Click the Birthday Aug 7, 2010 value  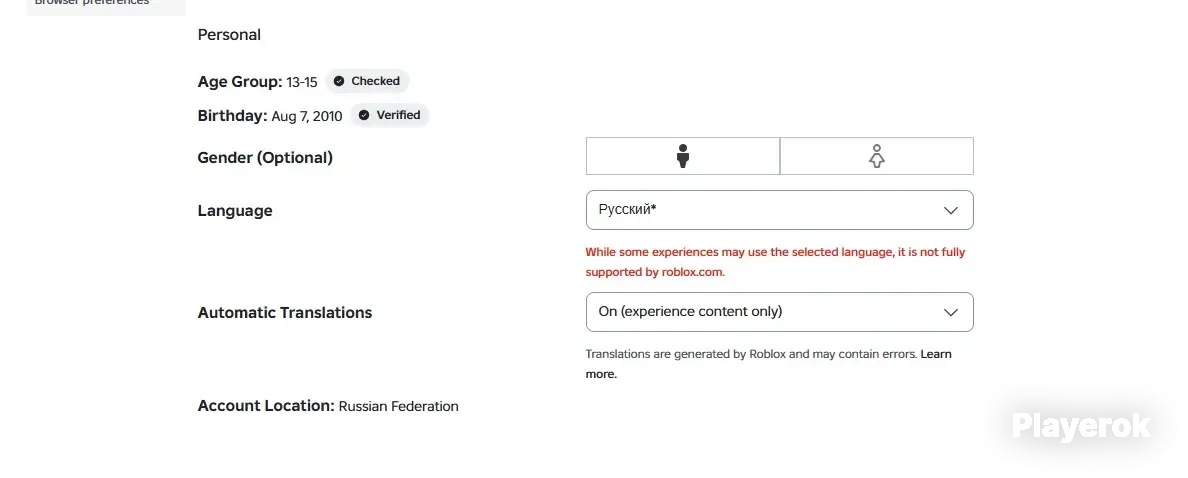click(307, 116)
